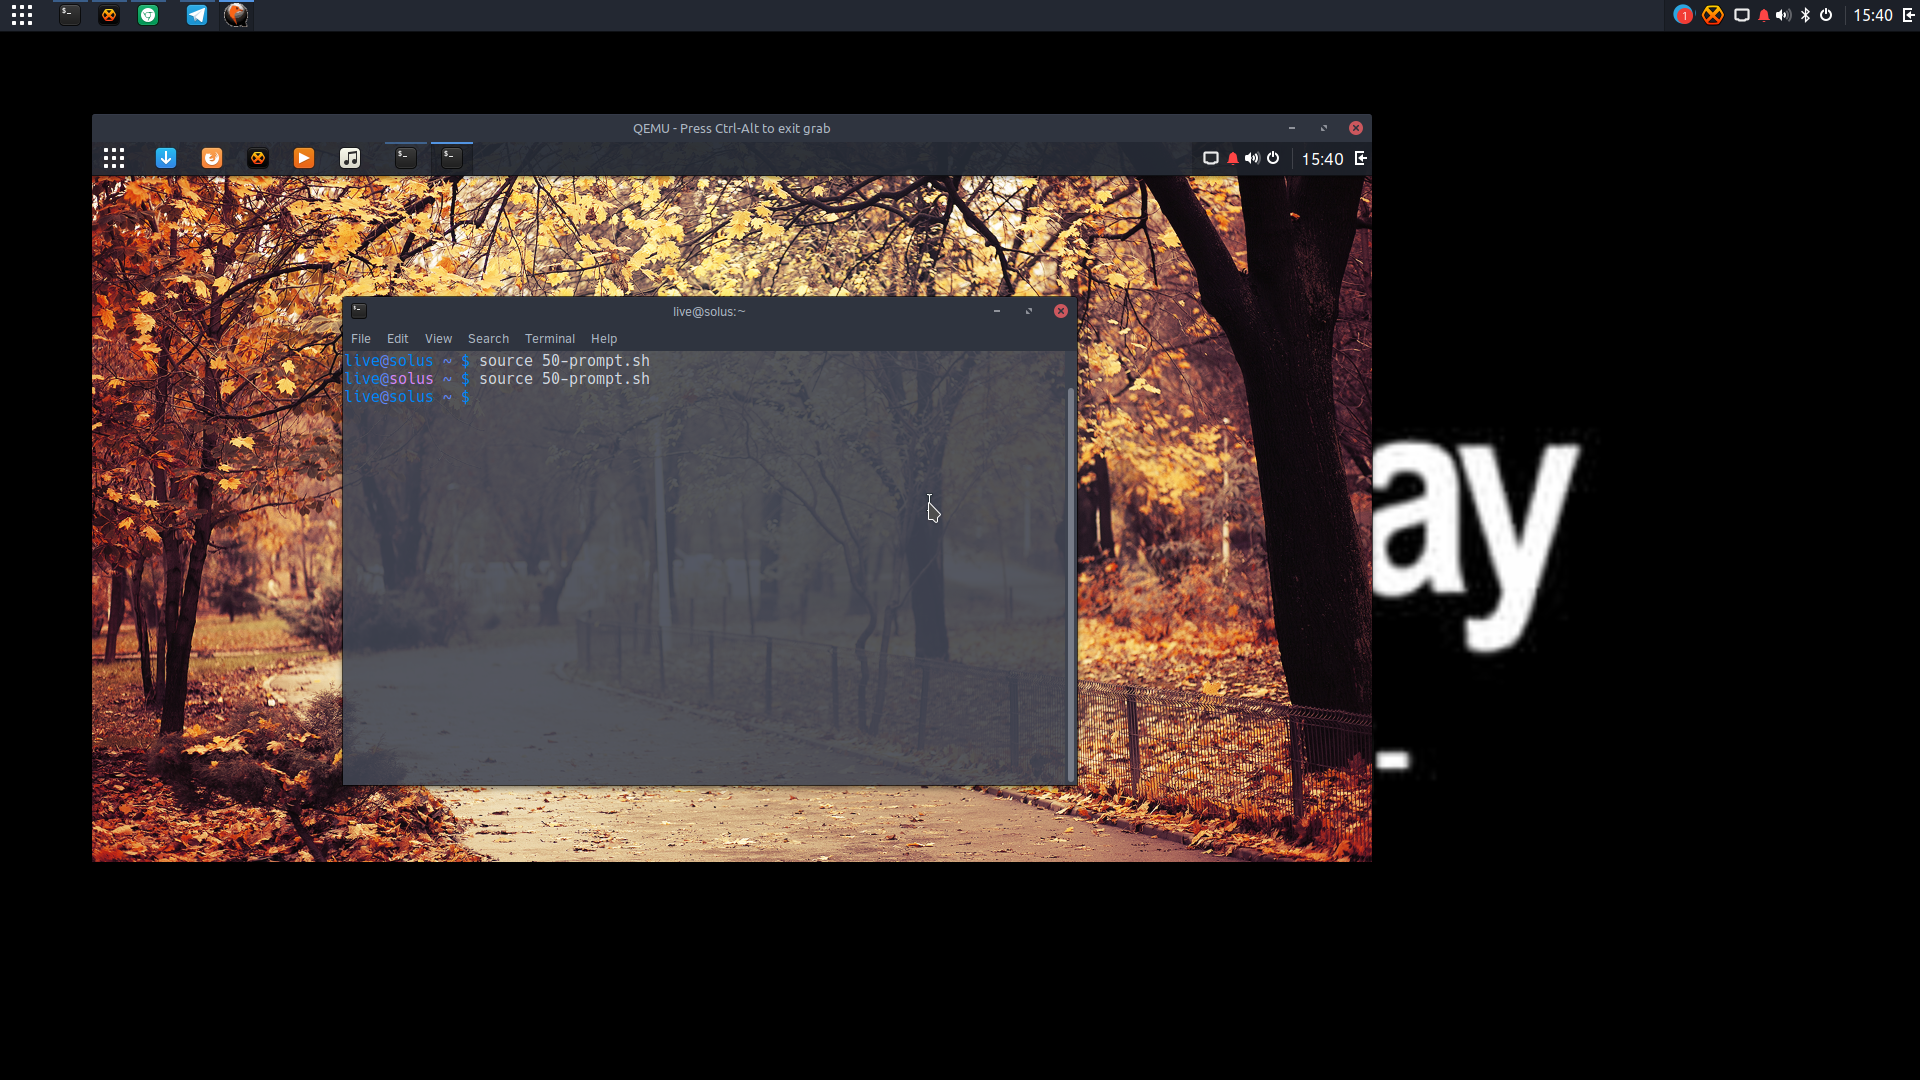Screen dimensions: 1920x1080
Task: Open guest notifications via red bell in QEMU
Action: click(1233, 158)
